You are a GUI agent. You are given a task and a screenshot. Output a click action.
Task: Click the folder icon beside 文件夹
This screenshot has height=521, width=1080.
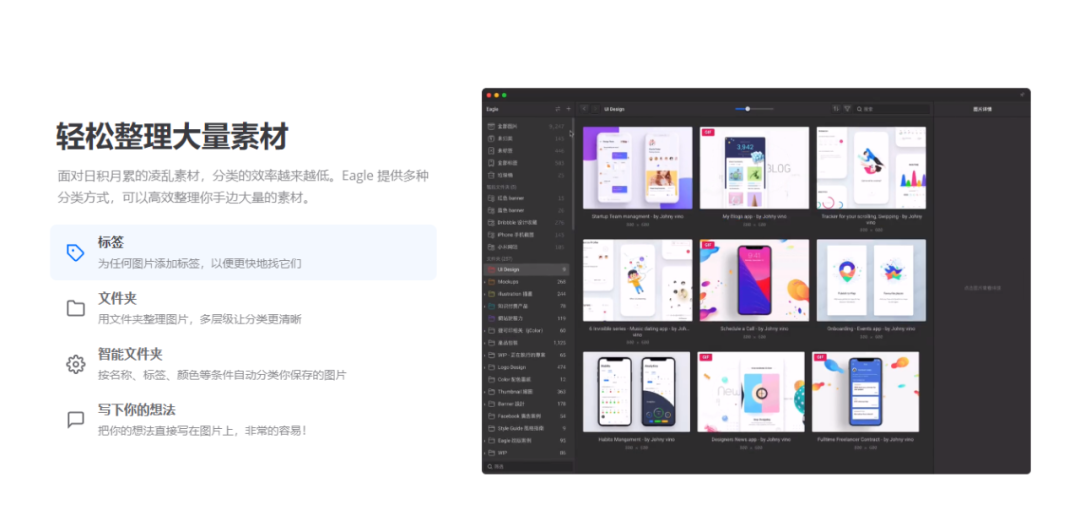[x=75, y=308]
